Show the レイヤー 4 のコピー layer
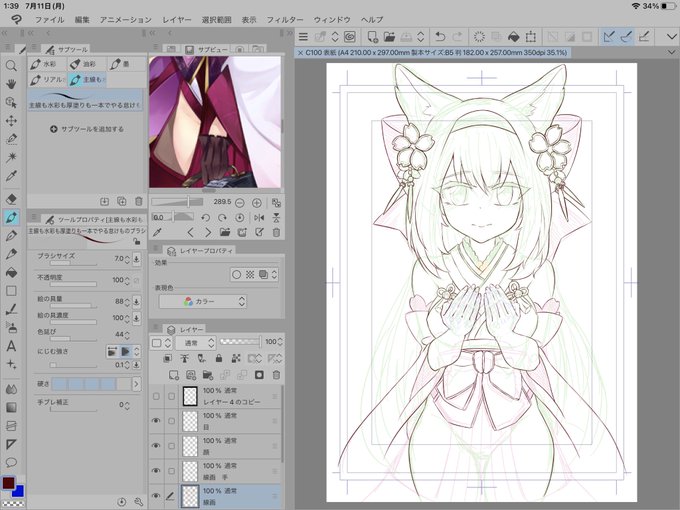The height and width of the screenshot is (510, 680). tap(156, 396)
